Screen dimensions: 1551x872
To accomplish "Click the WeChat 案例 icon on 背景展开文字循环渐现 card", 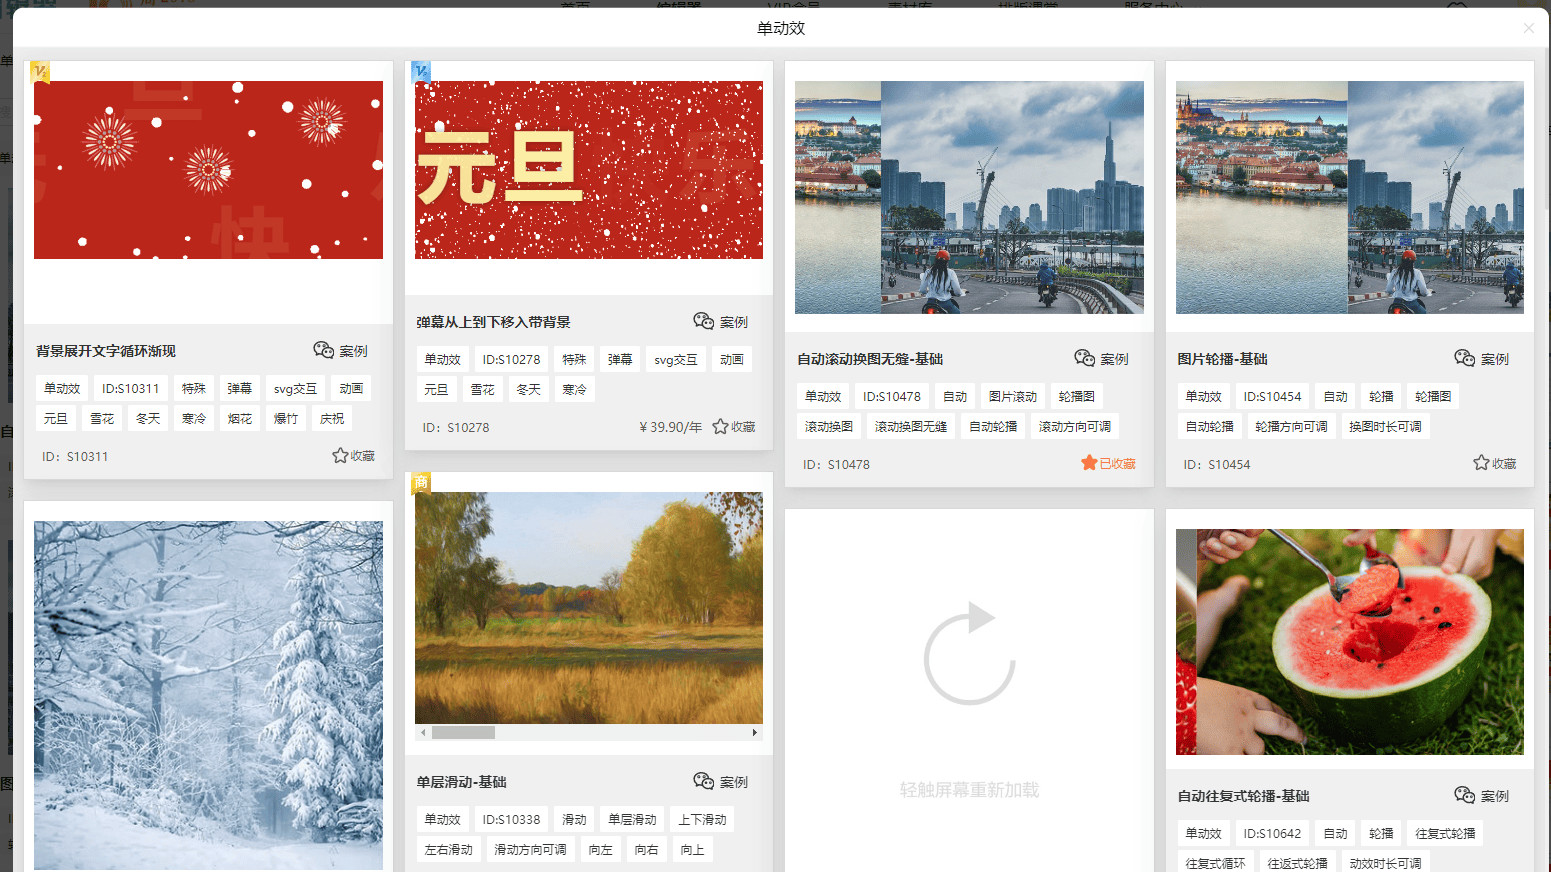I will [324, 351].
